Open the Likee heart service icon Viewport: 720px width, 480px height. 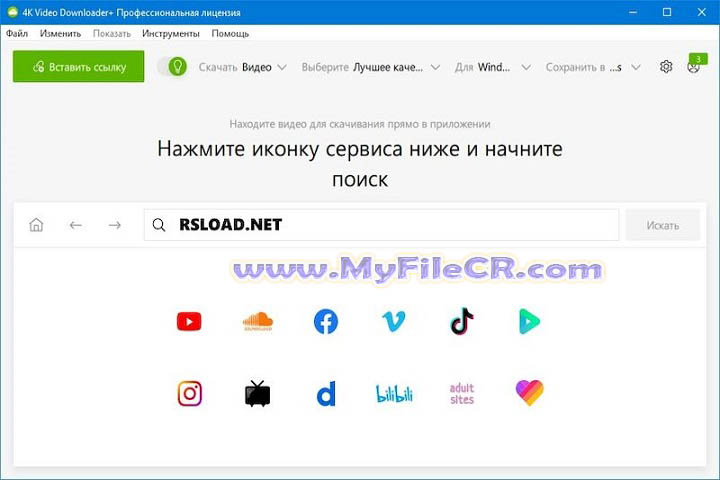click(x=529, y=393)
